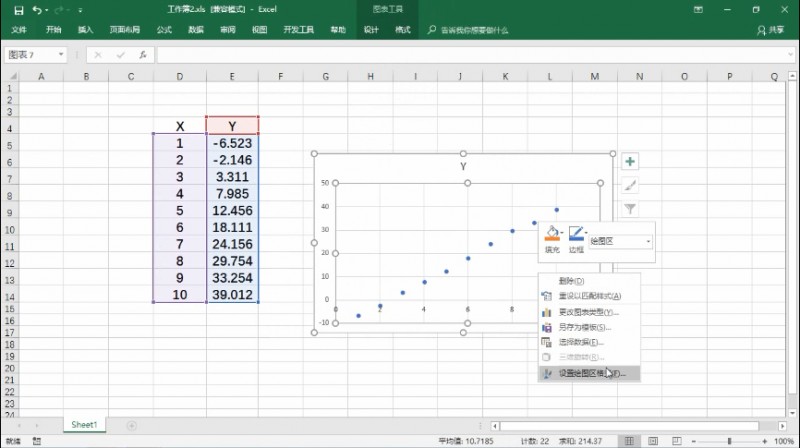Viewport: 800px width, 448px height.
Task: Click the X header cell D4
Action: point(180,126)
